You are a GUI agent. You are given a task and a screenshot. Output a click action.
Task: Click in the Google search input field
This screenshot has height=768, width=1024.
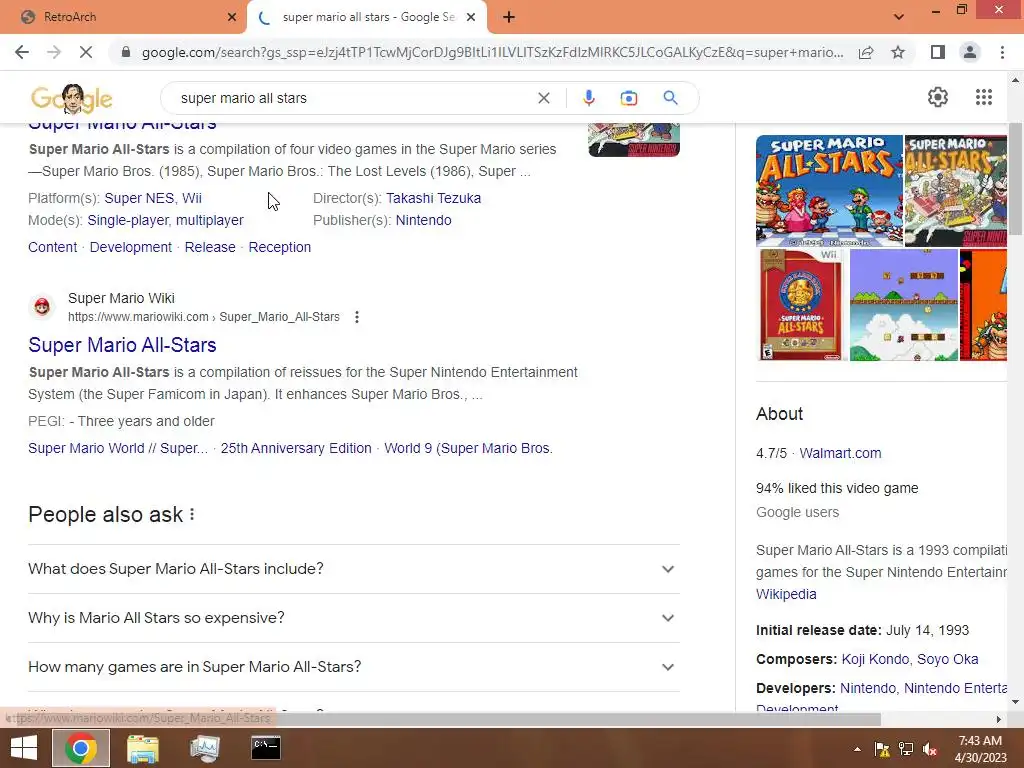(x=353, y=98)
